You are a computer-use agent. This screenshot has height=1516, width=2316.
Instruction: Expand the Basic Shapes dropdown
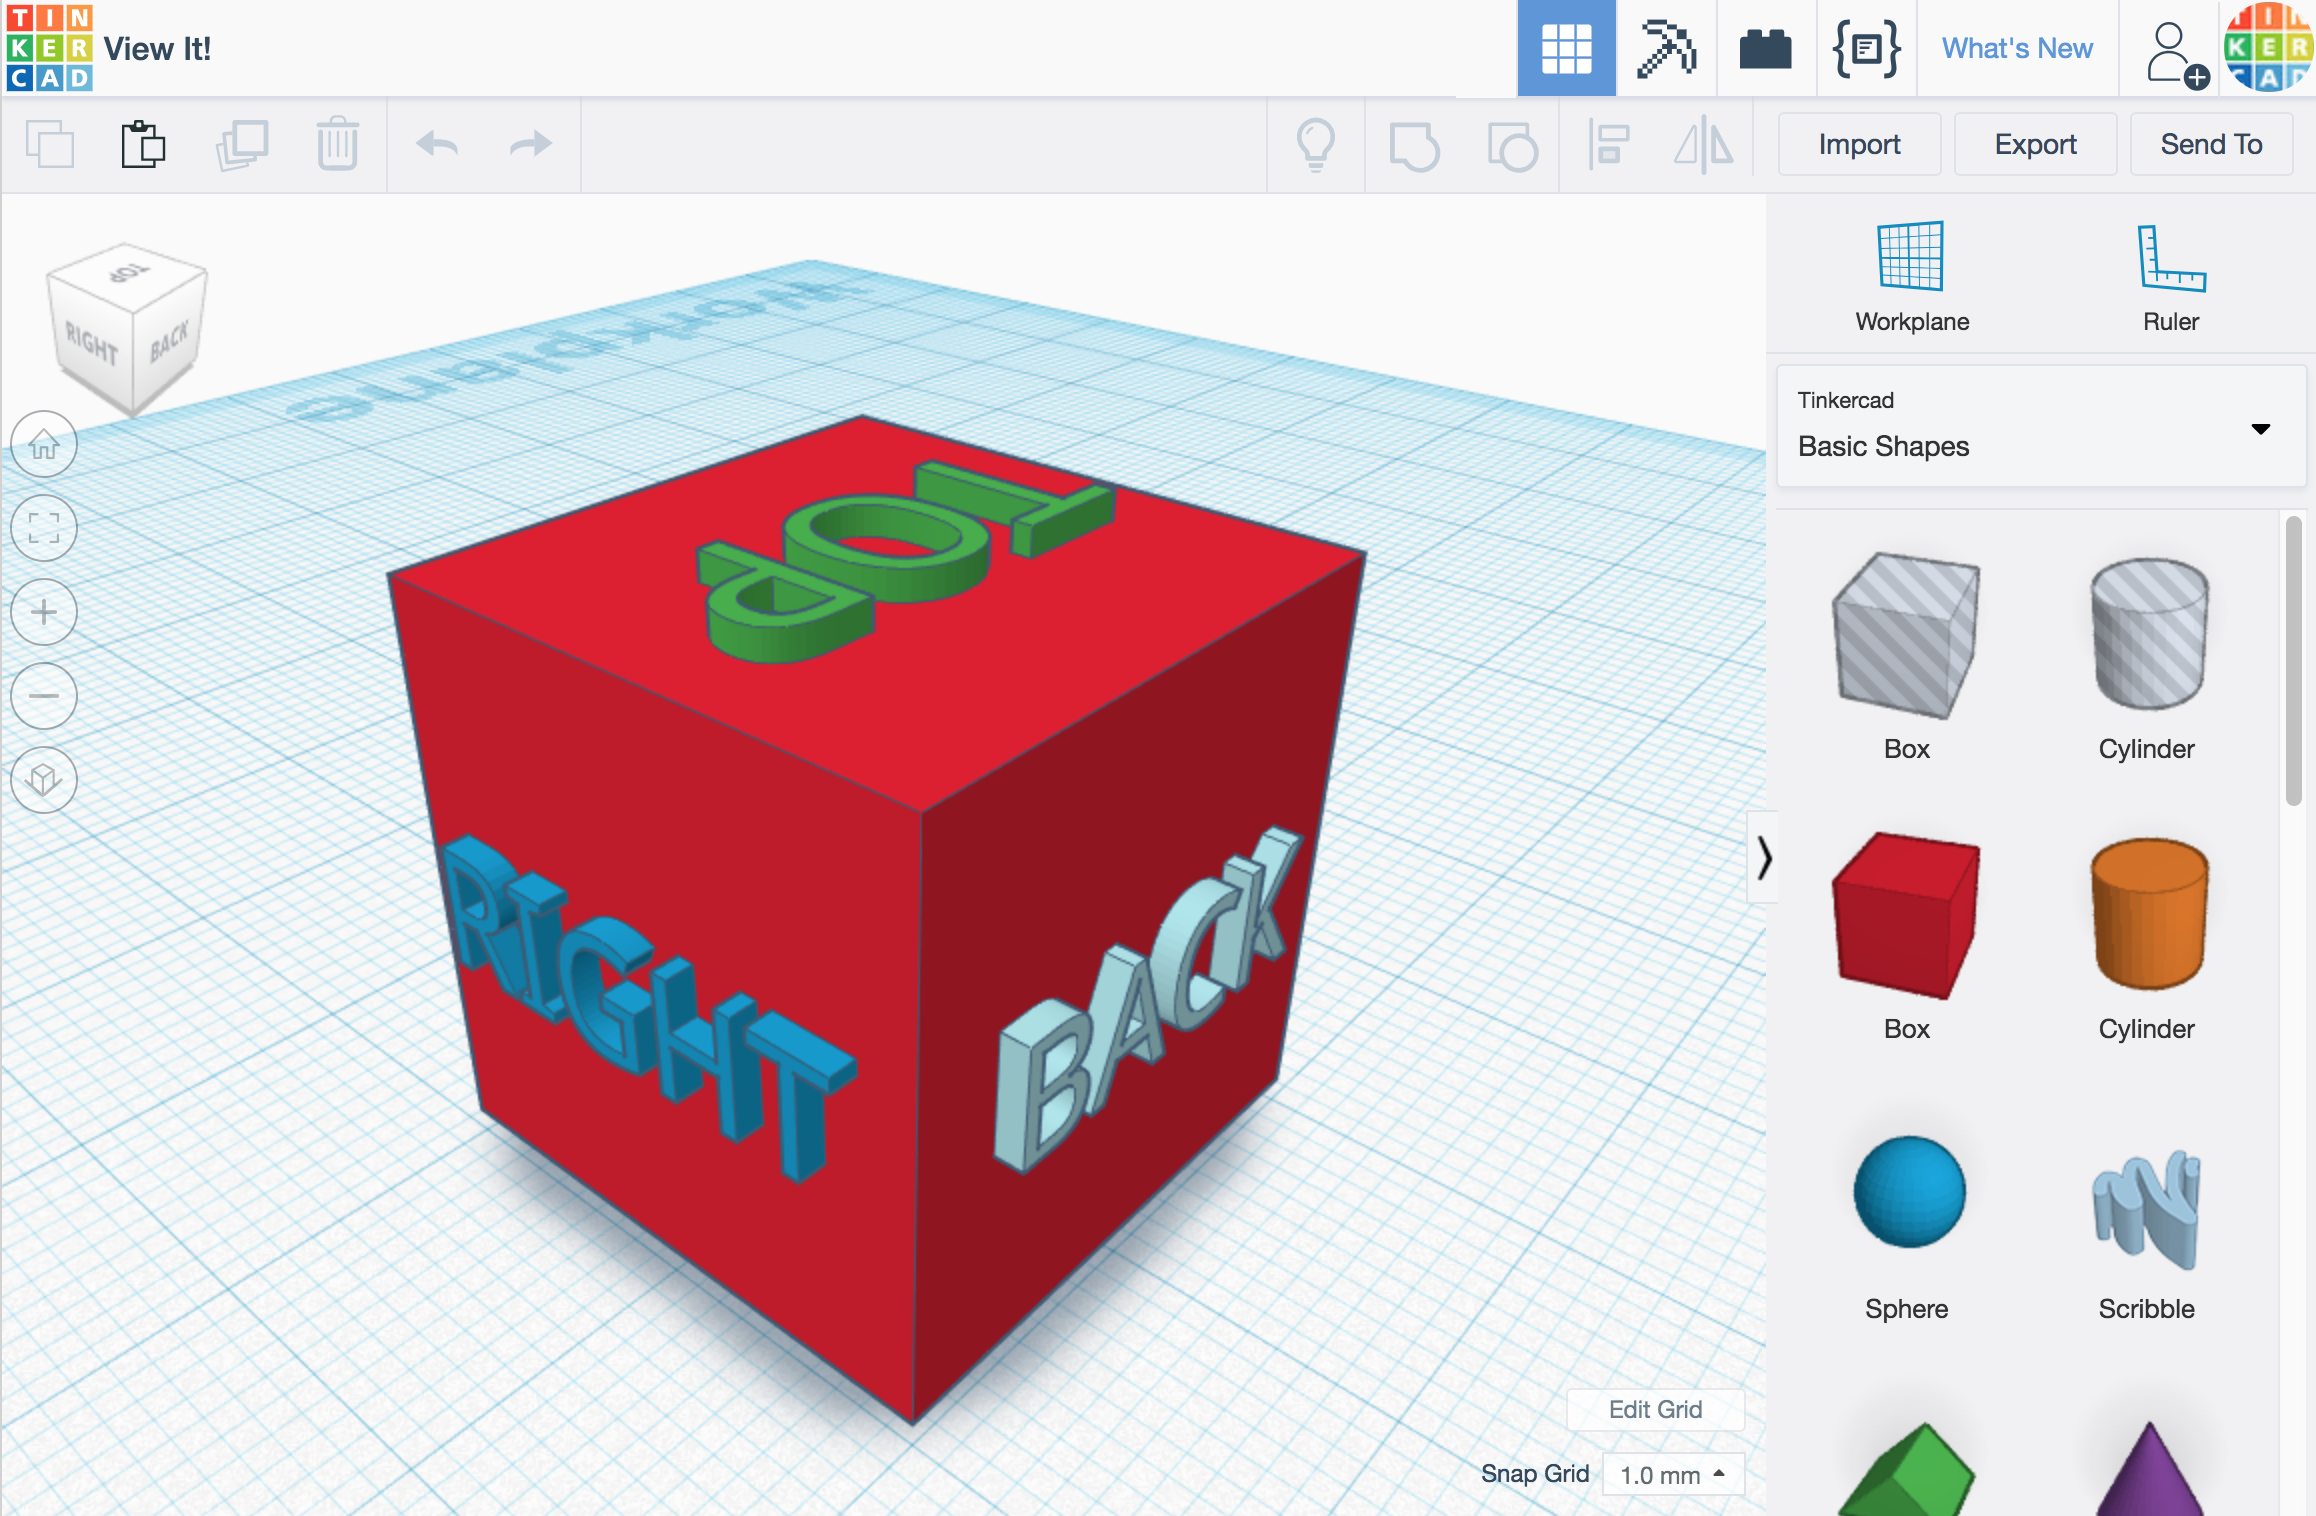pos(2041,427)
